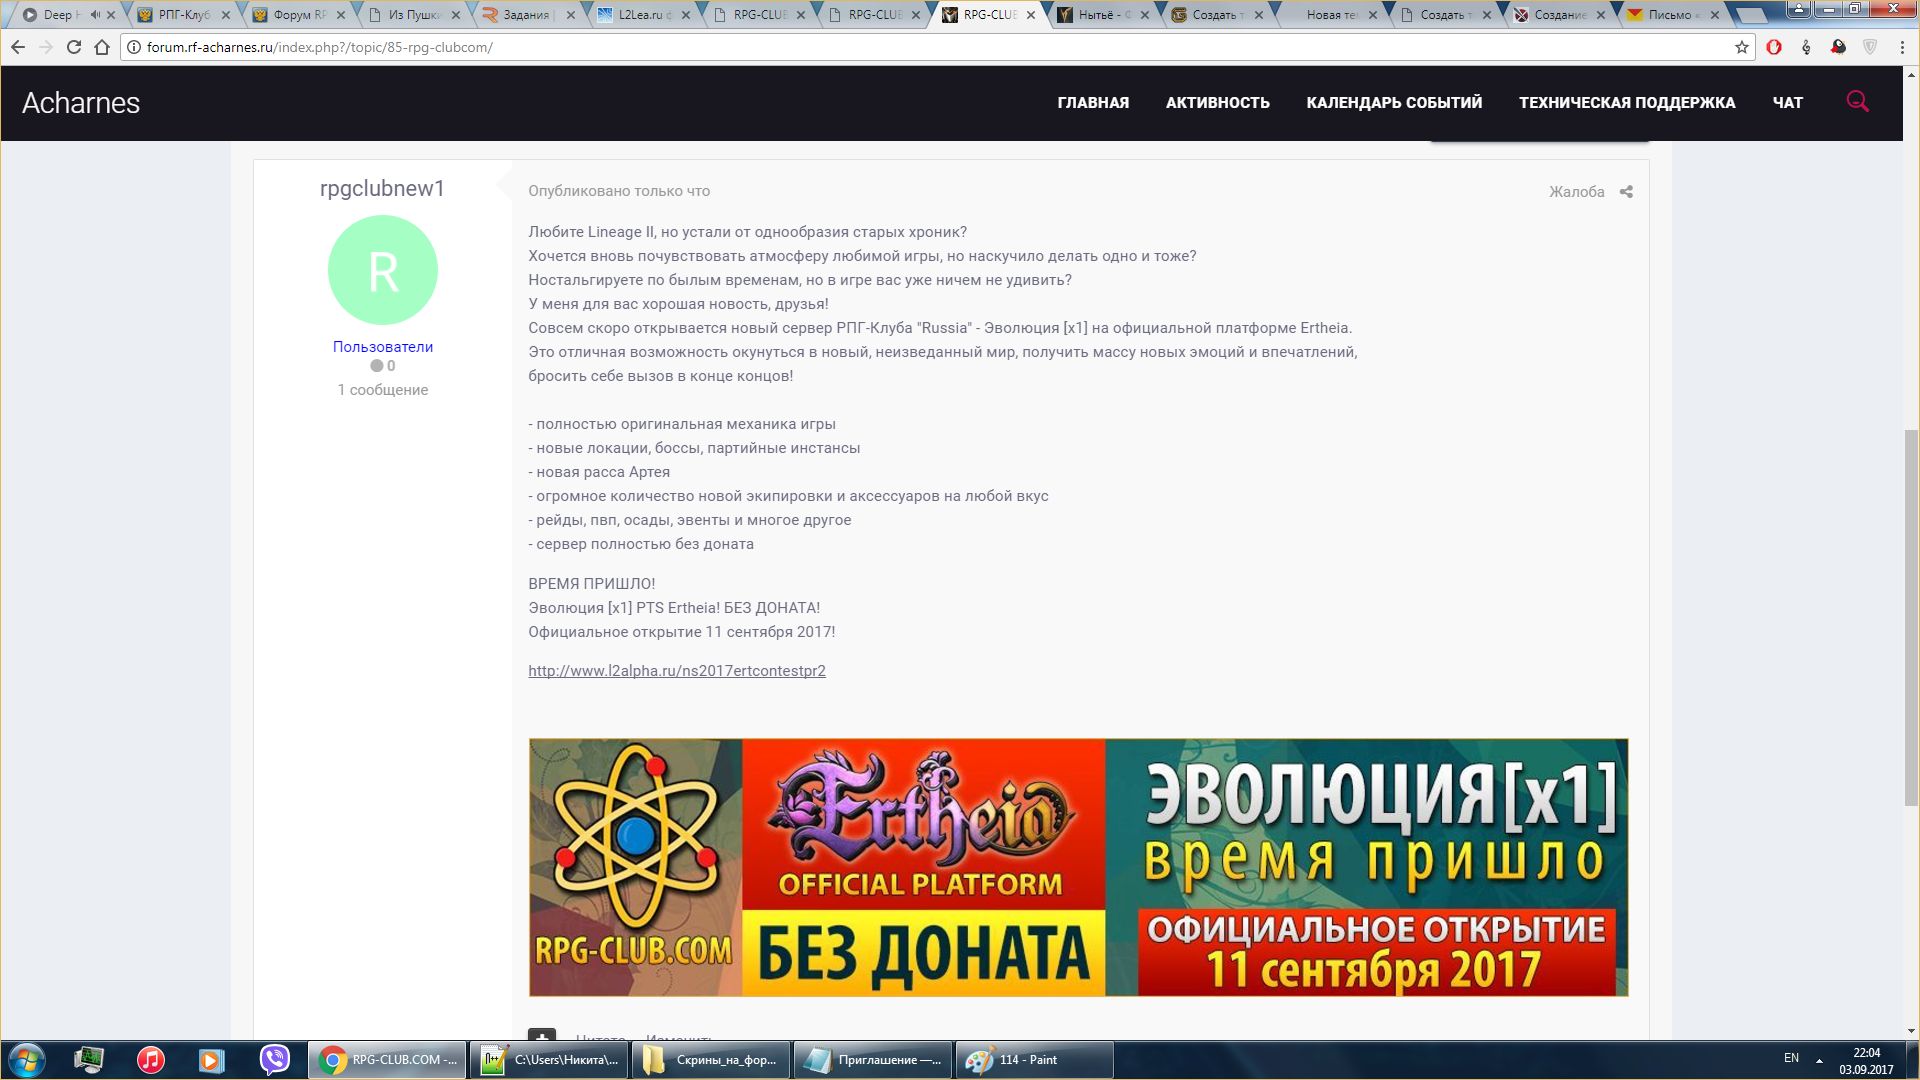Click the vertical page scrollbar thumb
1920x1080 pixels.
pyautogui.click(x=1911, y=617)
